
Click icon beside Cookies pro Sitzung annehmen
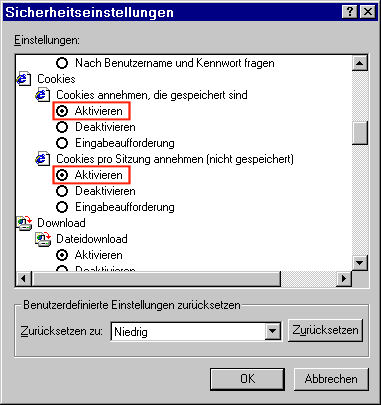[43, 159]
